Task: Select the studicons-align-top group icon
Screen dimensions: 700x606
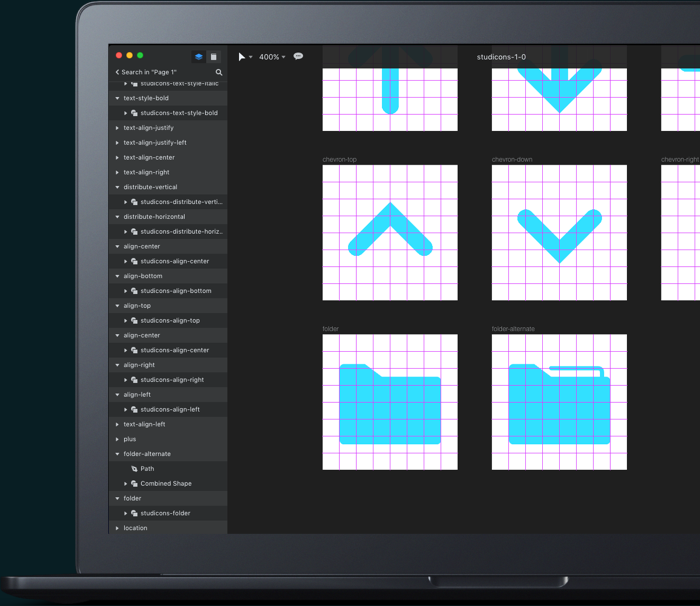Action: (x=134, y=320)
